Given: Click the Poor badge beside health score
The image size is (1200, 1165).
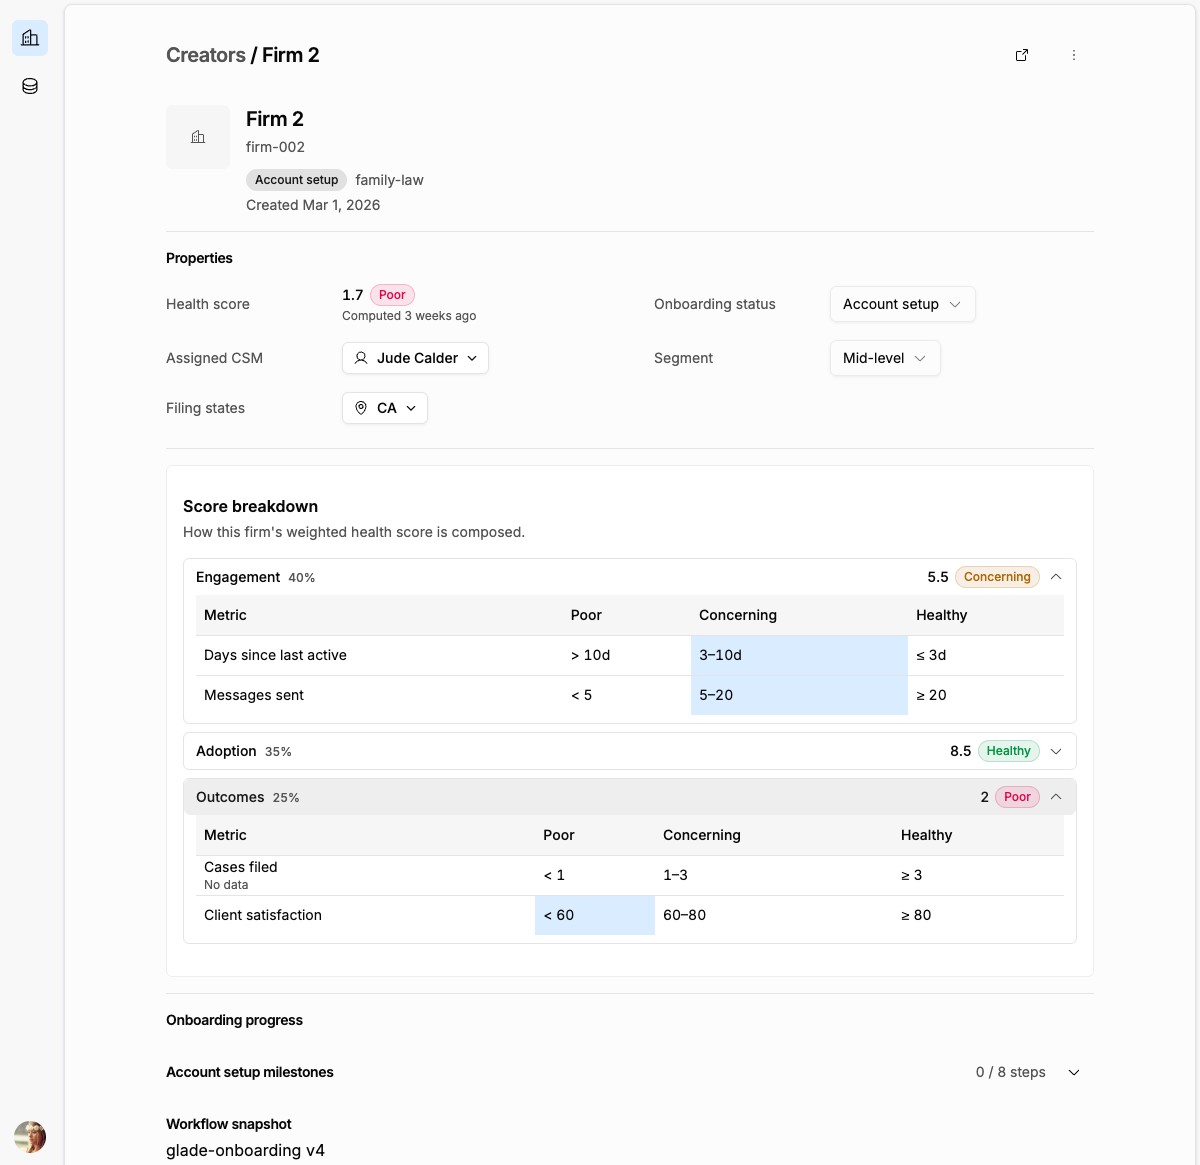Looking at the screenshot, I should coord(392,295).
